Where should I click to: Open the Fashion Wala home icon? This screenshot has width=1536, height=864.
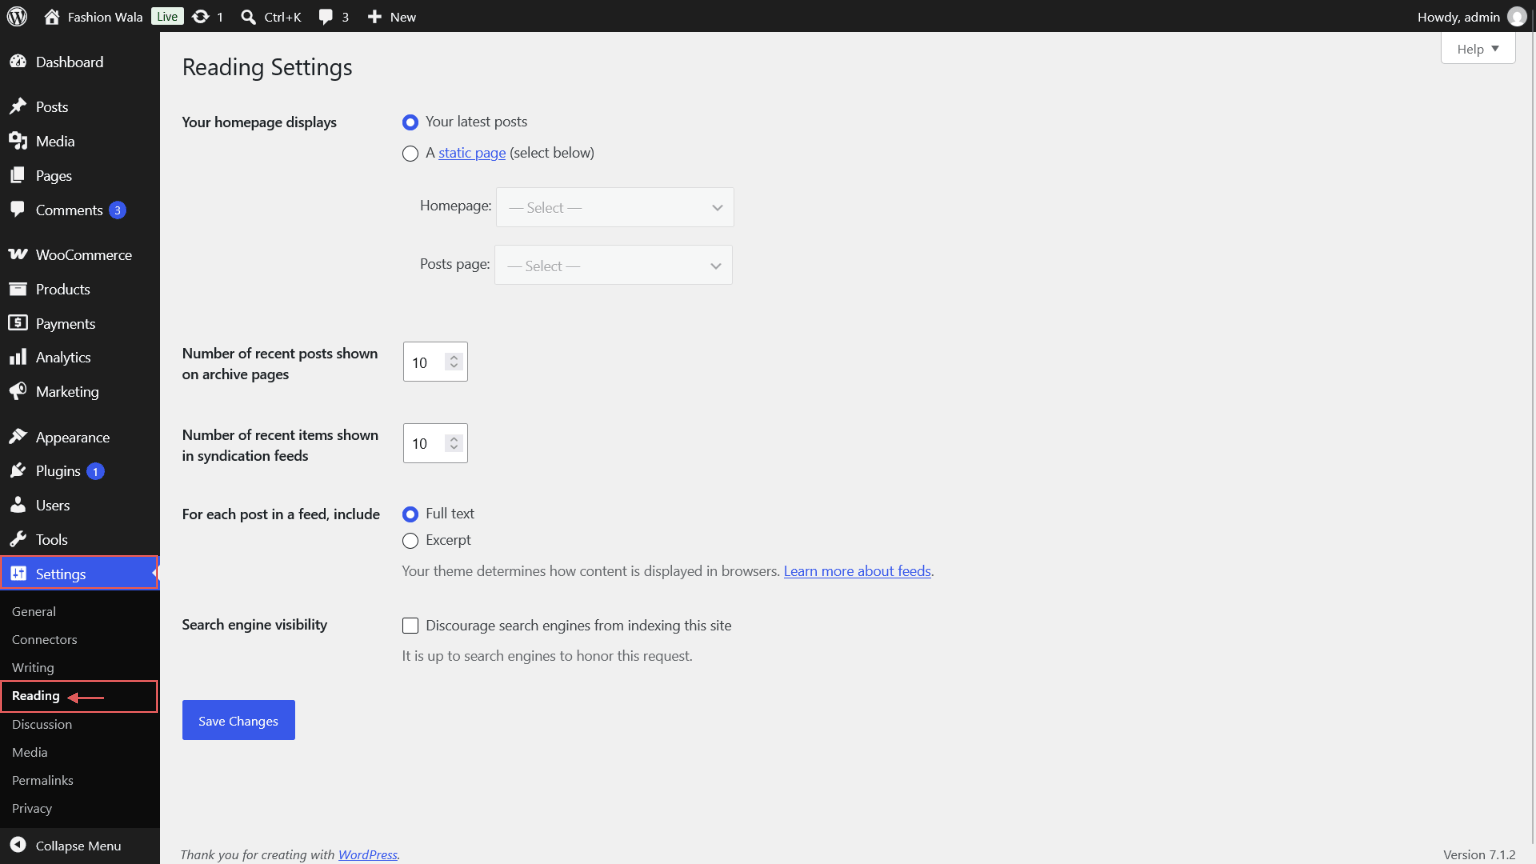click(x=52, y=16)
